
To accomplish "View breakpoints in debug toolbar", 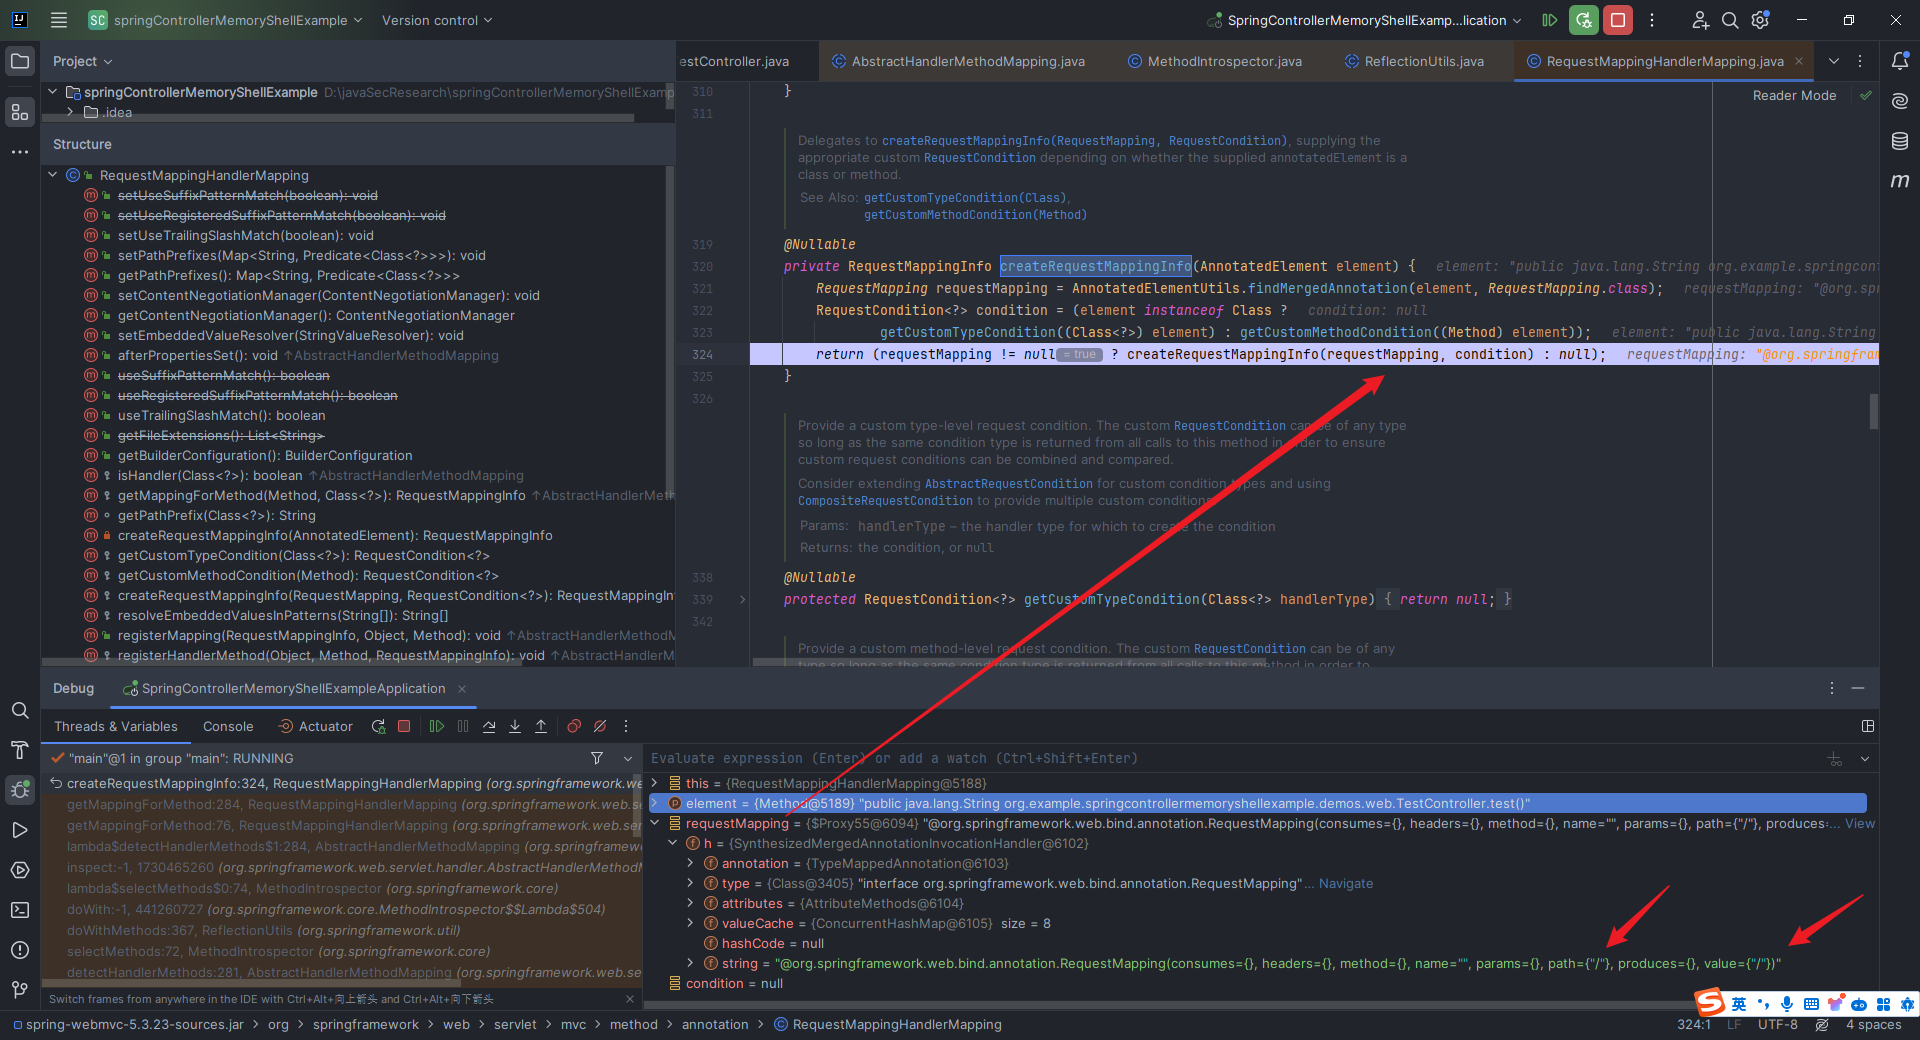I will point(574,727).
